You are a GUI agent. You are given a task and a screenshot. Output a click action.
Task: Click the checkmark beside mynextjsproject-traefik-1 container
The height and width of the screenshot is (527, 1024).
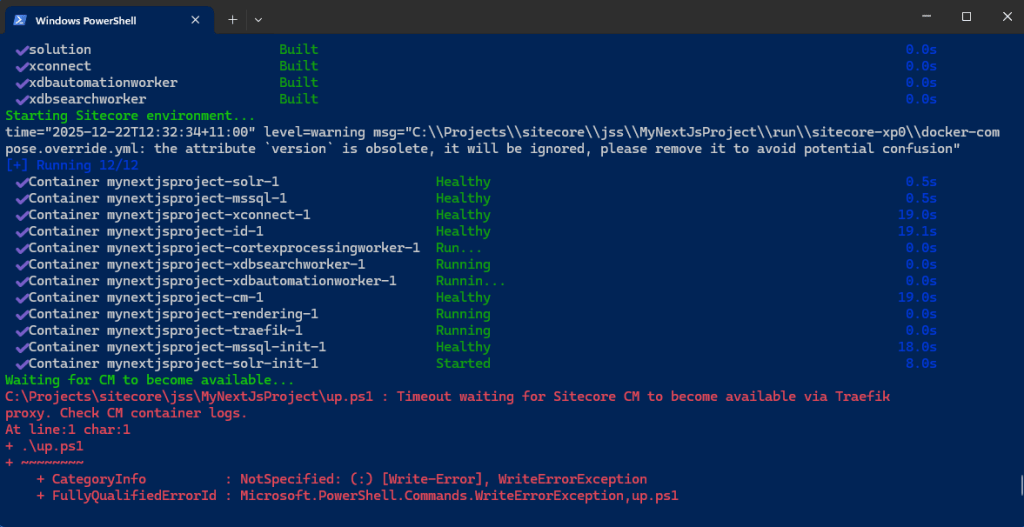(21, 330)
